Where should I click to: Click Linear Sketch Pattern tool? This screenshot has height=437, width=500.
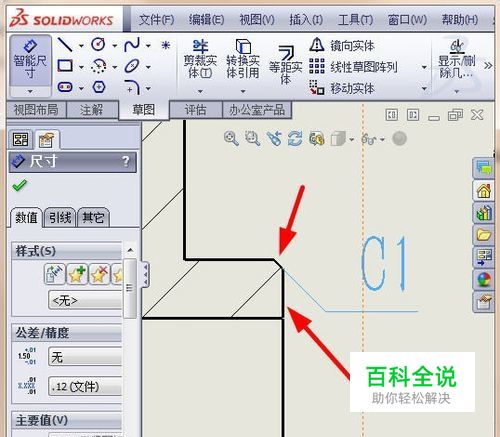click(x=353, y=67)
